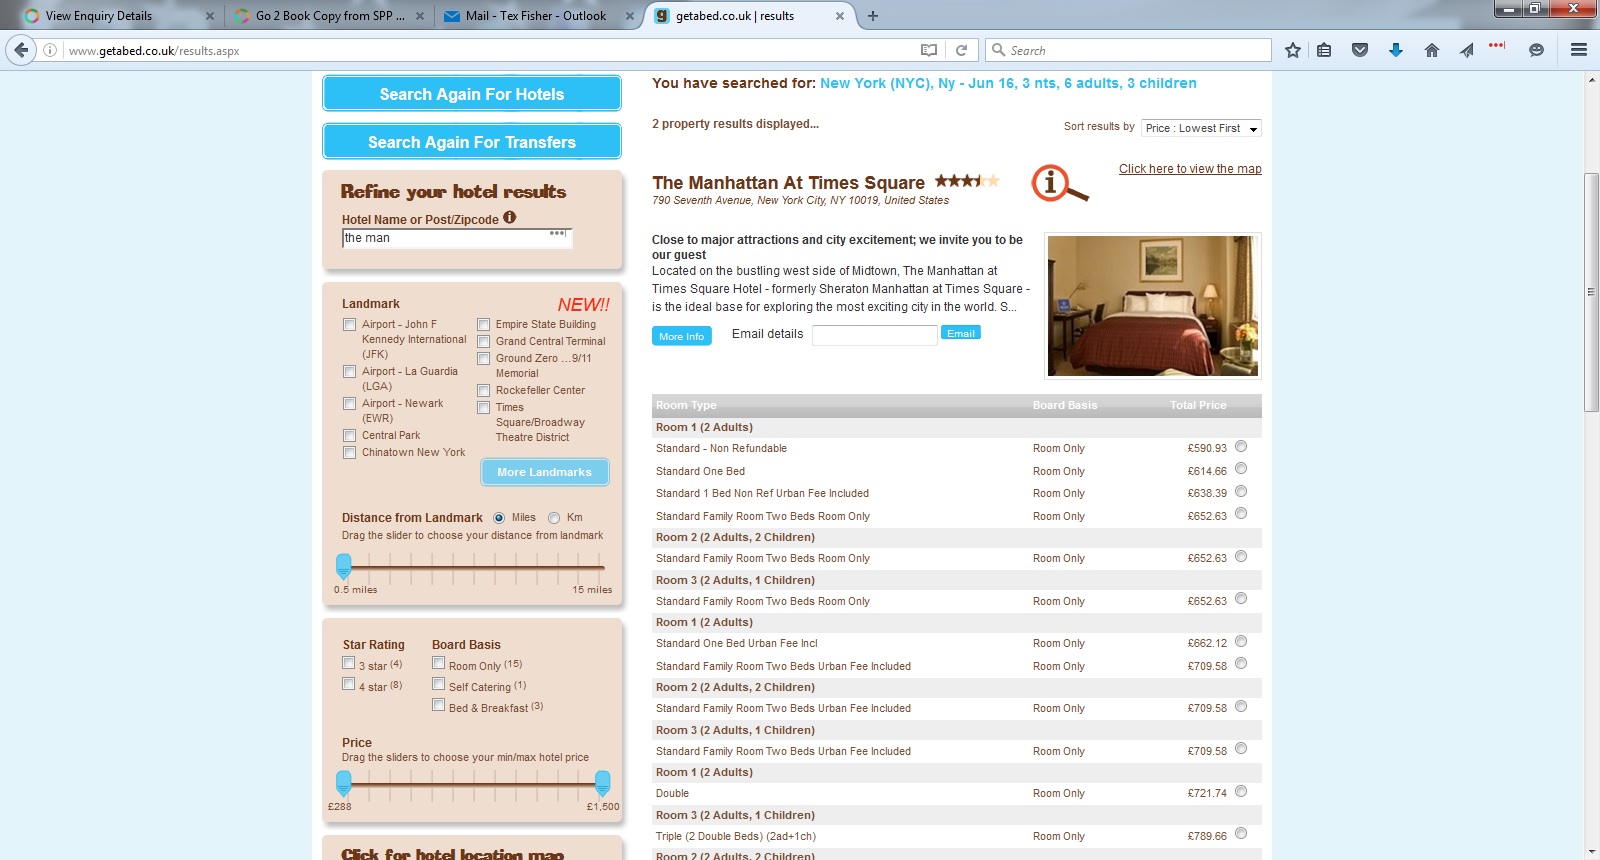Click the hotel information magnifier icon
This screenshot has width=1600, height=860.
click(x=1060, y=184)
